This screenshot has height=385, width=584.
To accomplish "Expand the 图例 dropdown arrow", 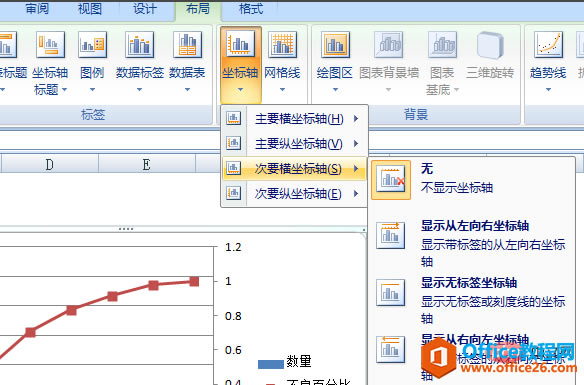I will tap(92, 89).
